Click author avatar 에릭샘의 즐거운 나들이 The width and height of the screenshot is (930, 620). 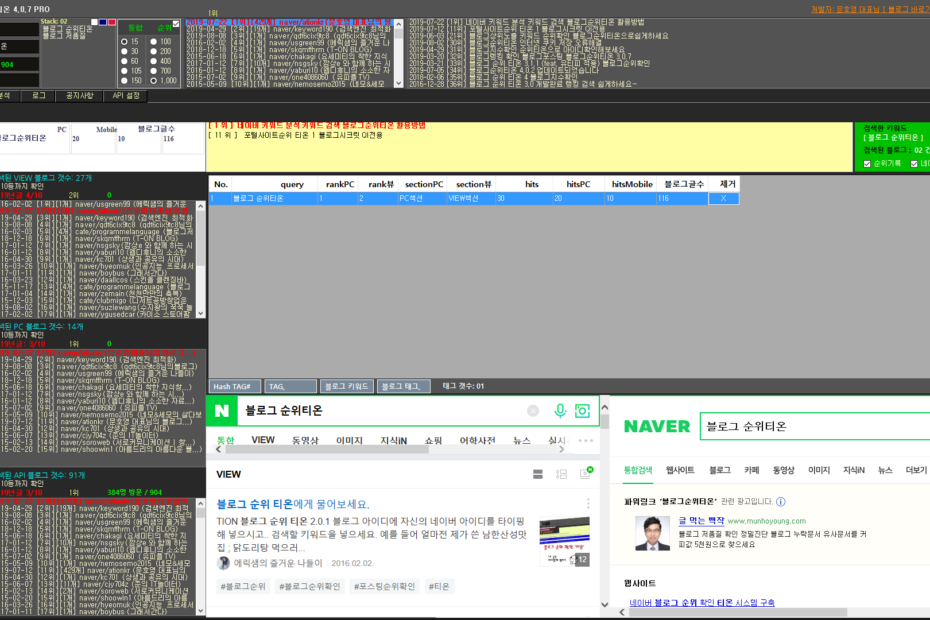223,563
